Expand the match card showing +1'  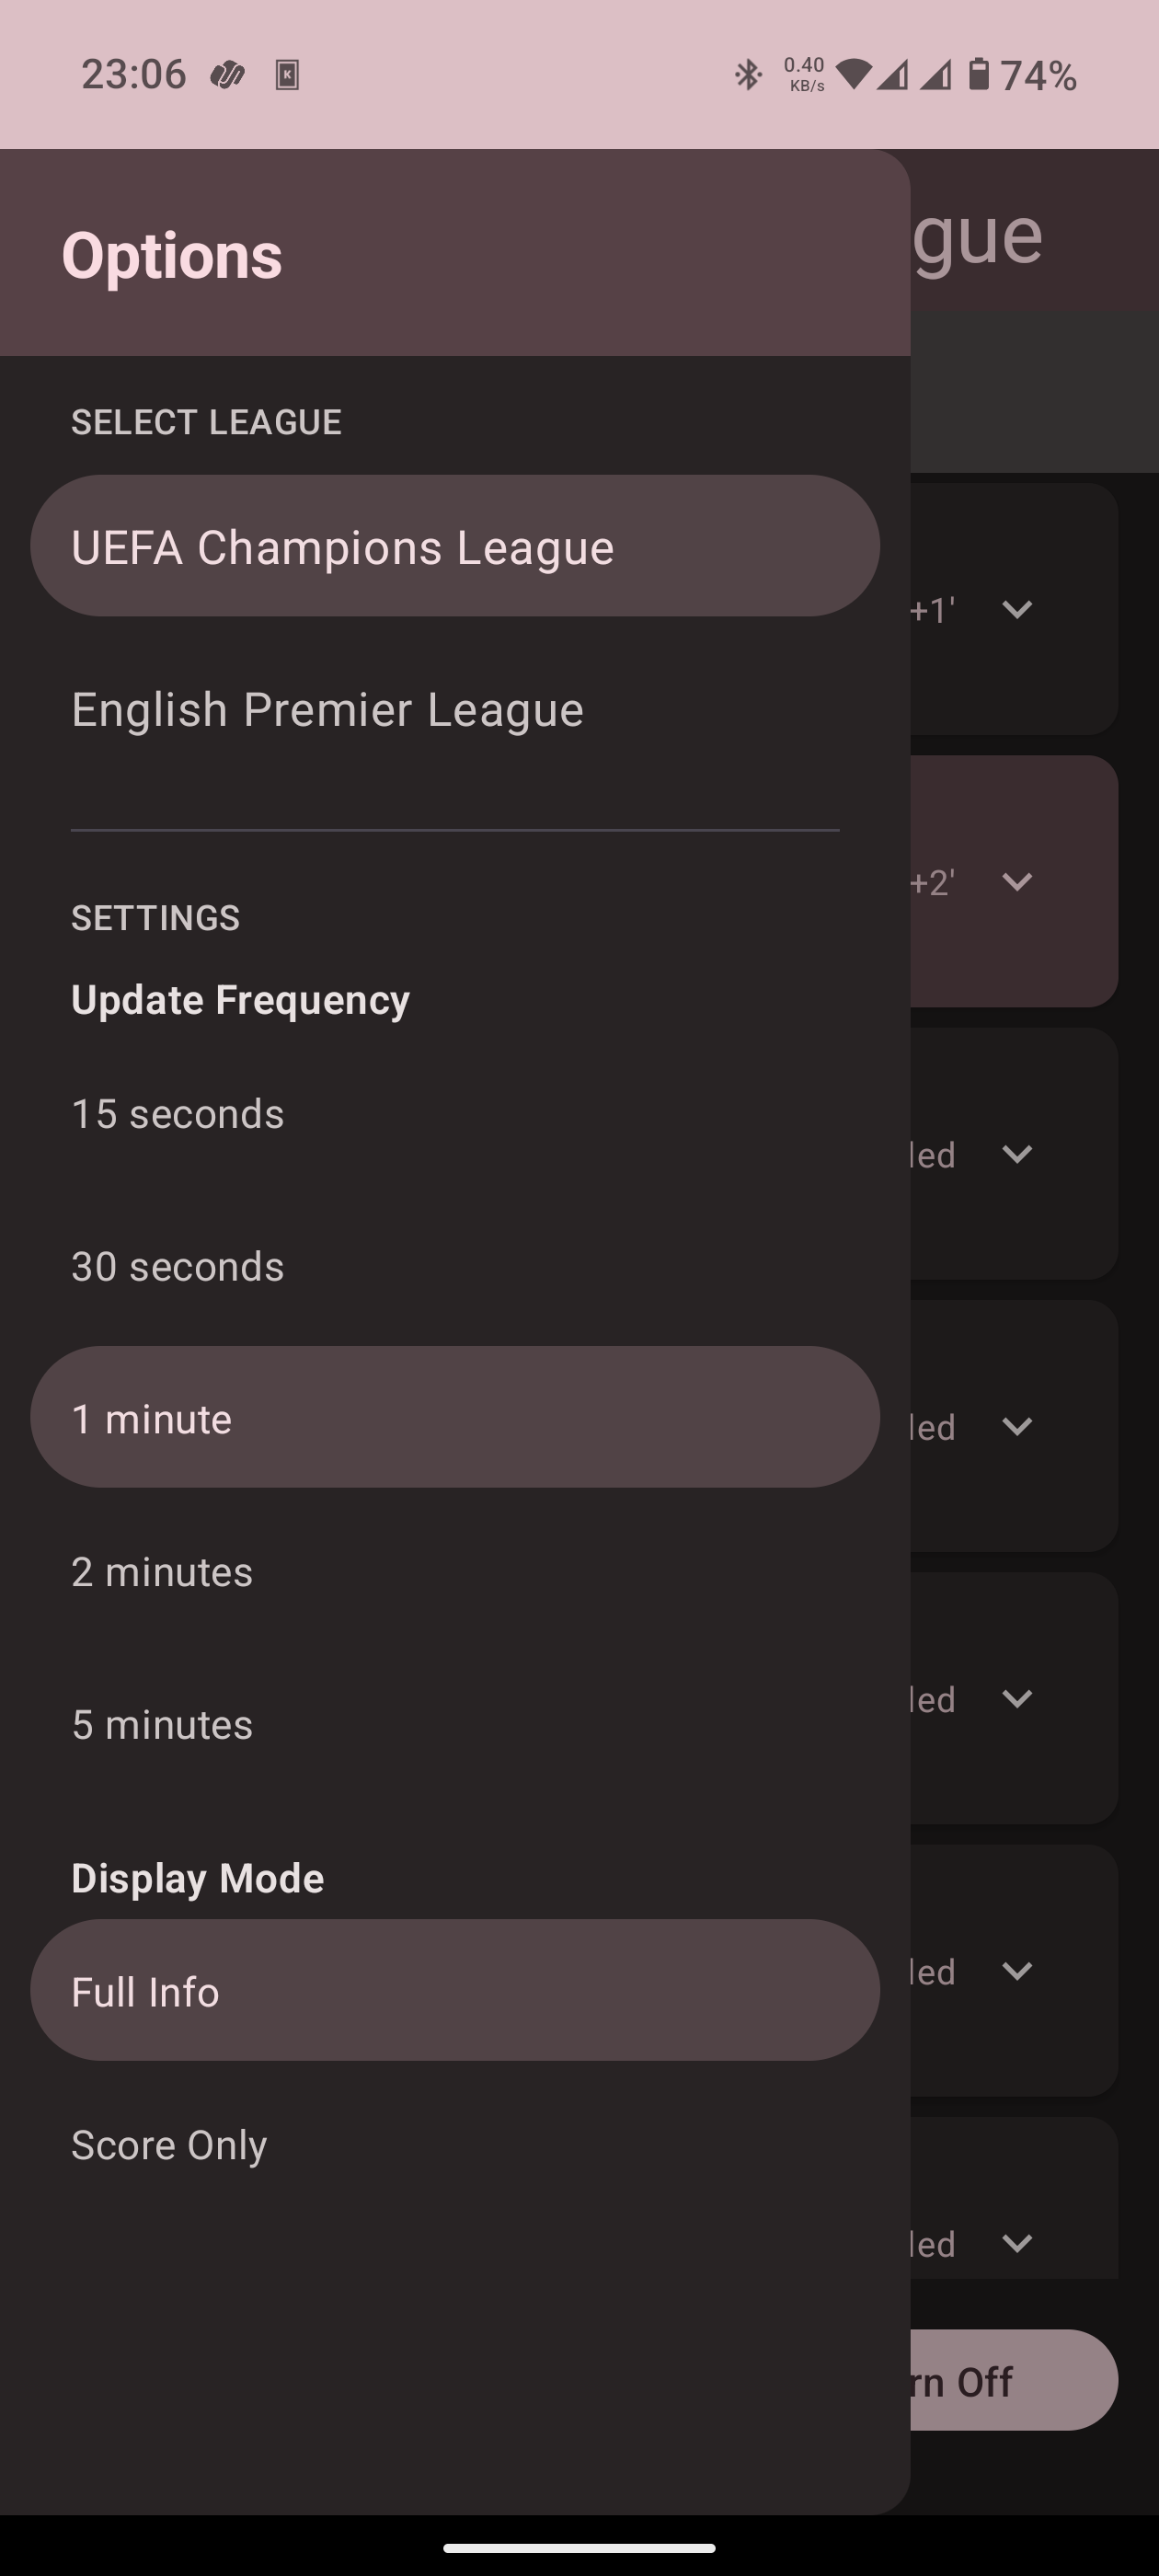click(1017, 609)
